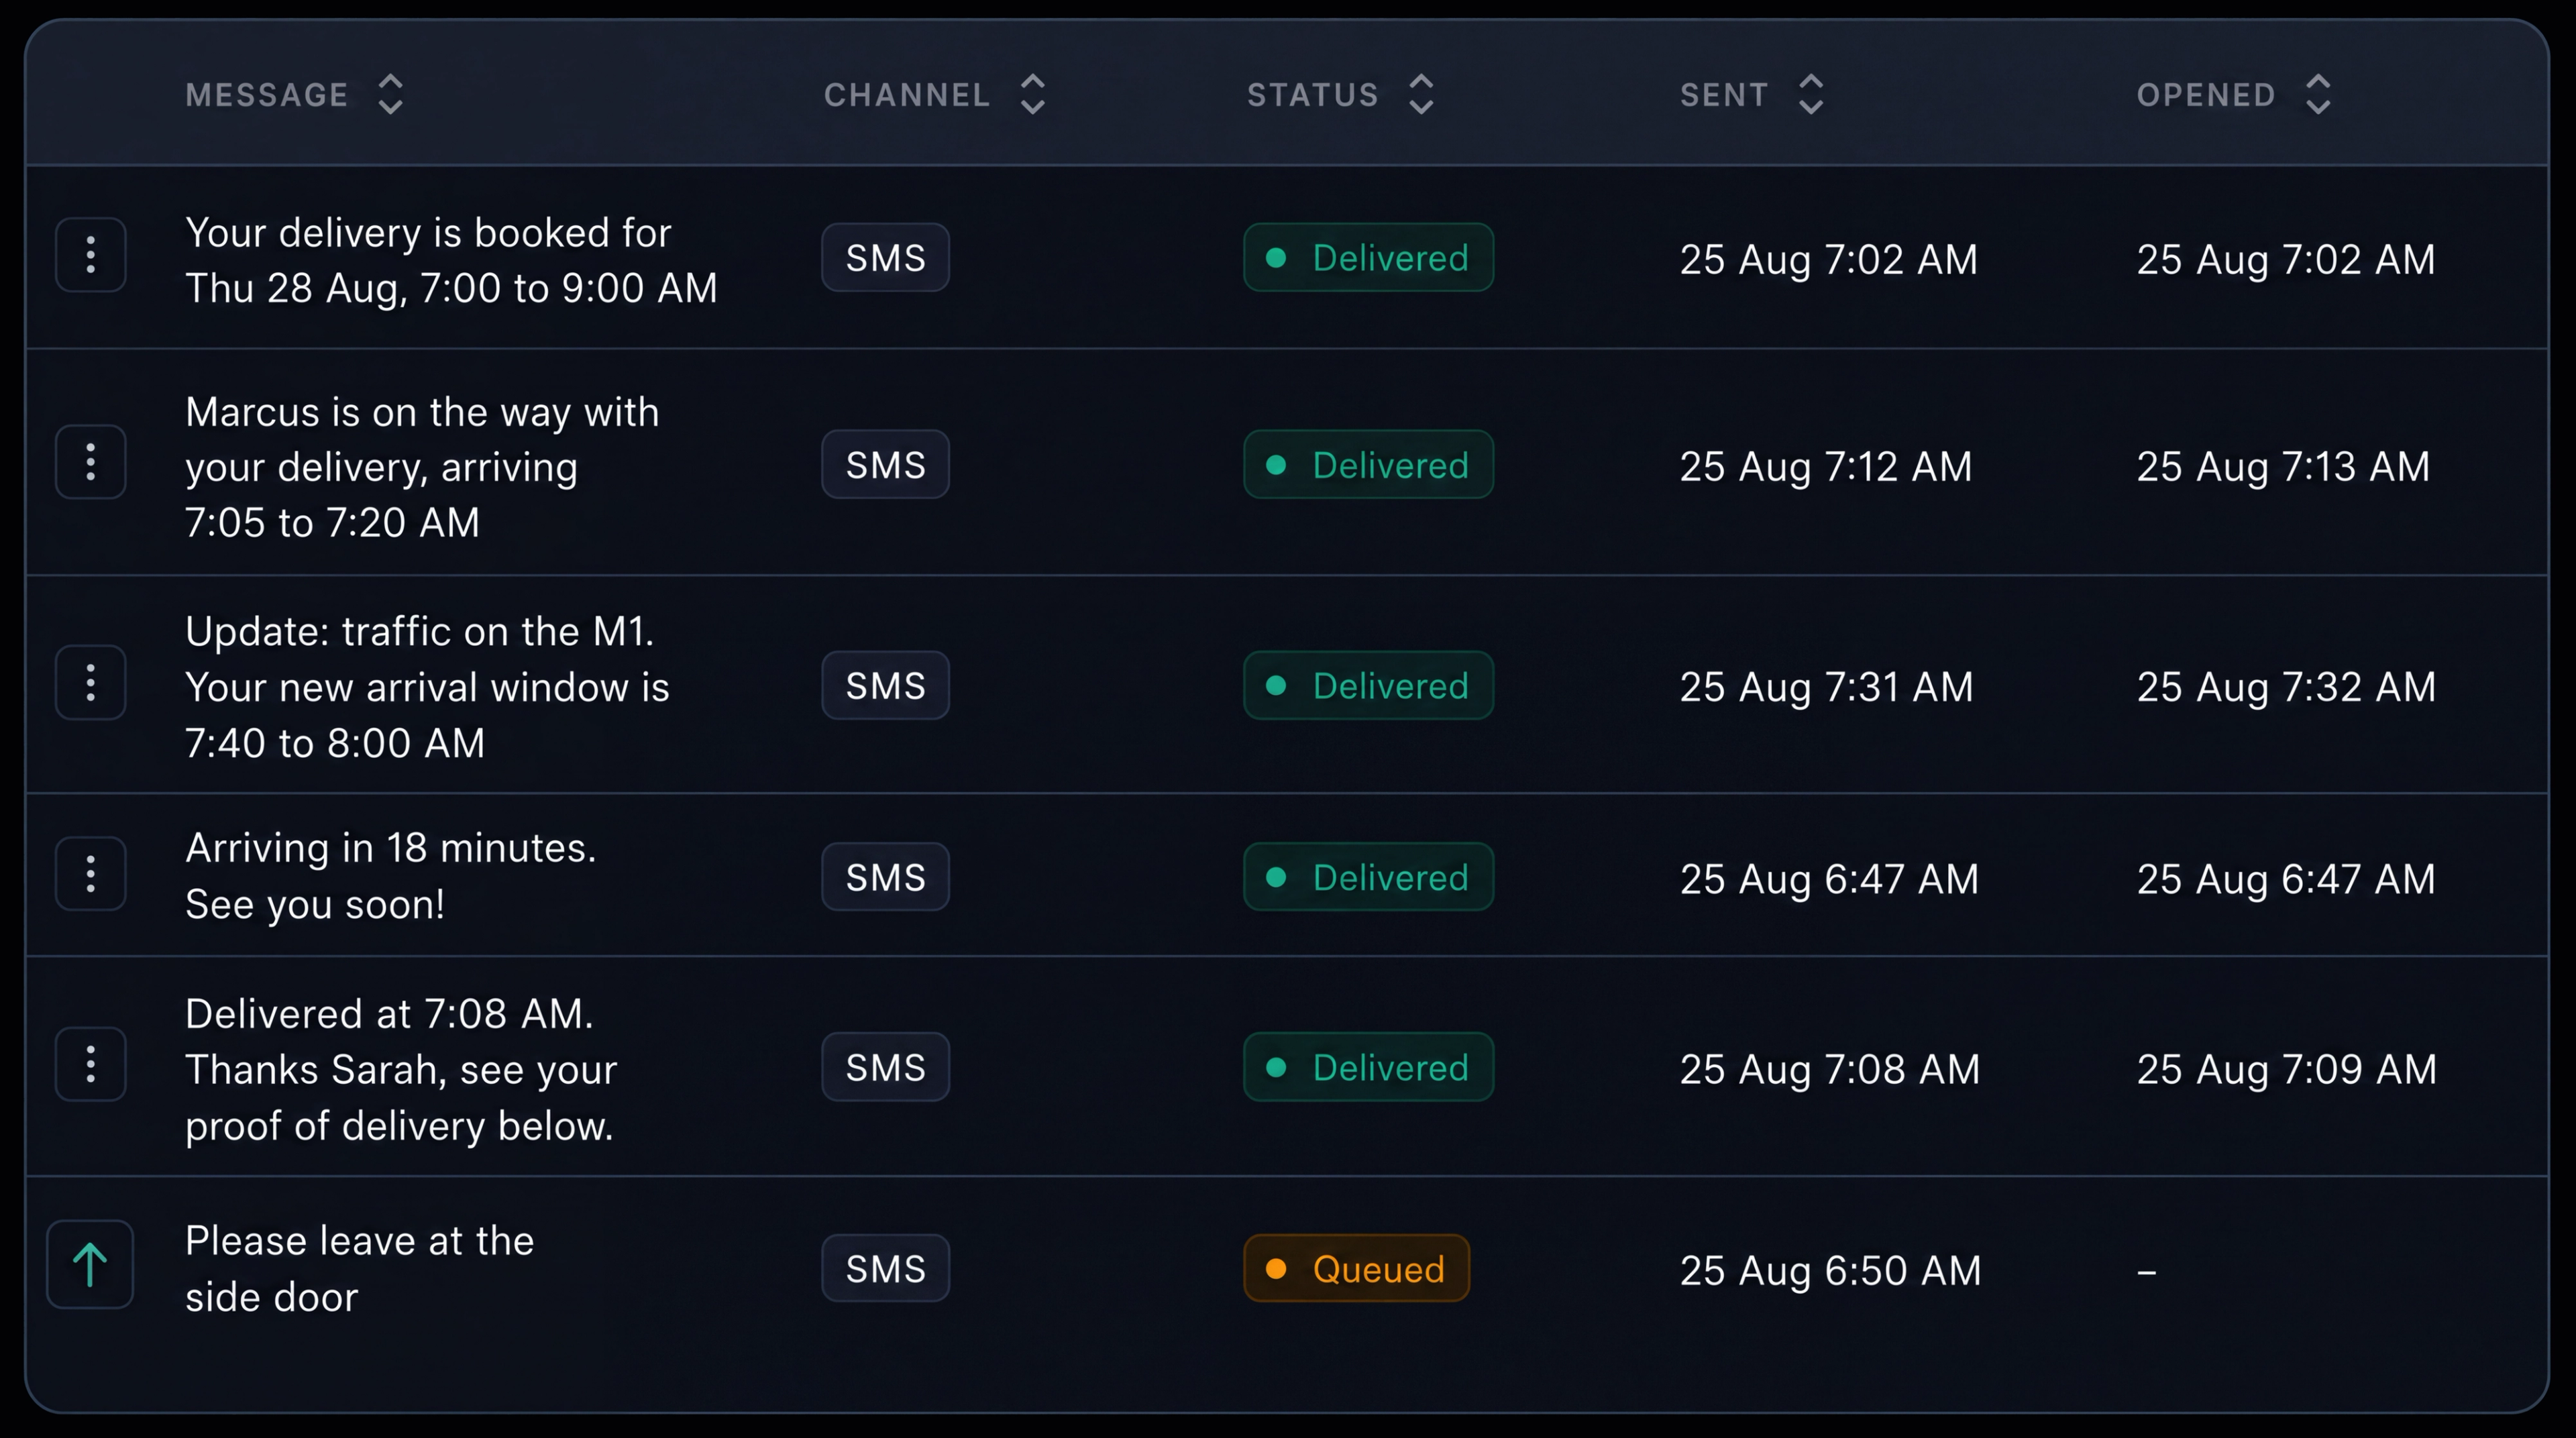Select message 'Marcus is on the way with your delivery'

point(422,467)
